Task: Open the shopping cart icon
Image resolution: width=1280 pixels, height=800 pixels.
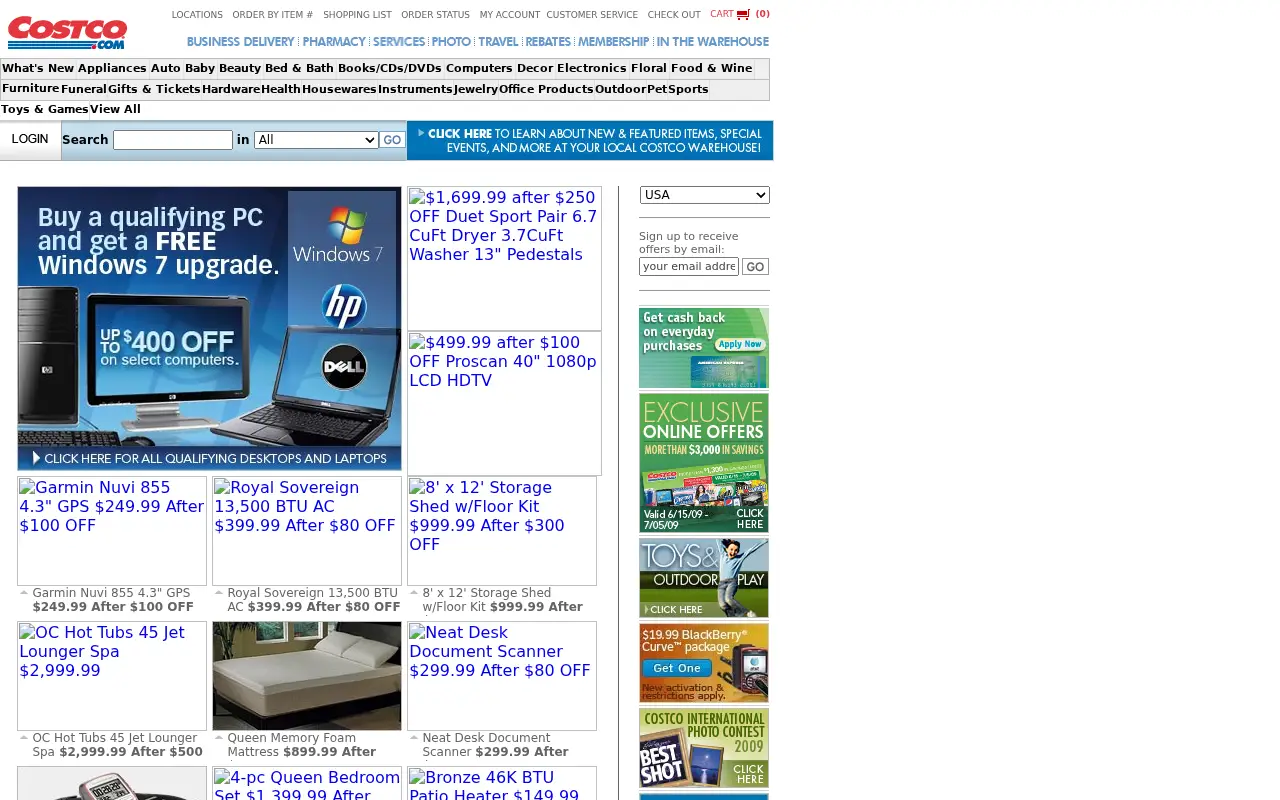Action: [x=743, y=14]
